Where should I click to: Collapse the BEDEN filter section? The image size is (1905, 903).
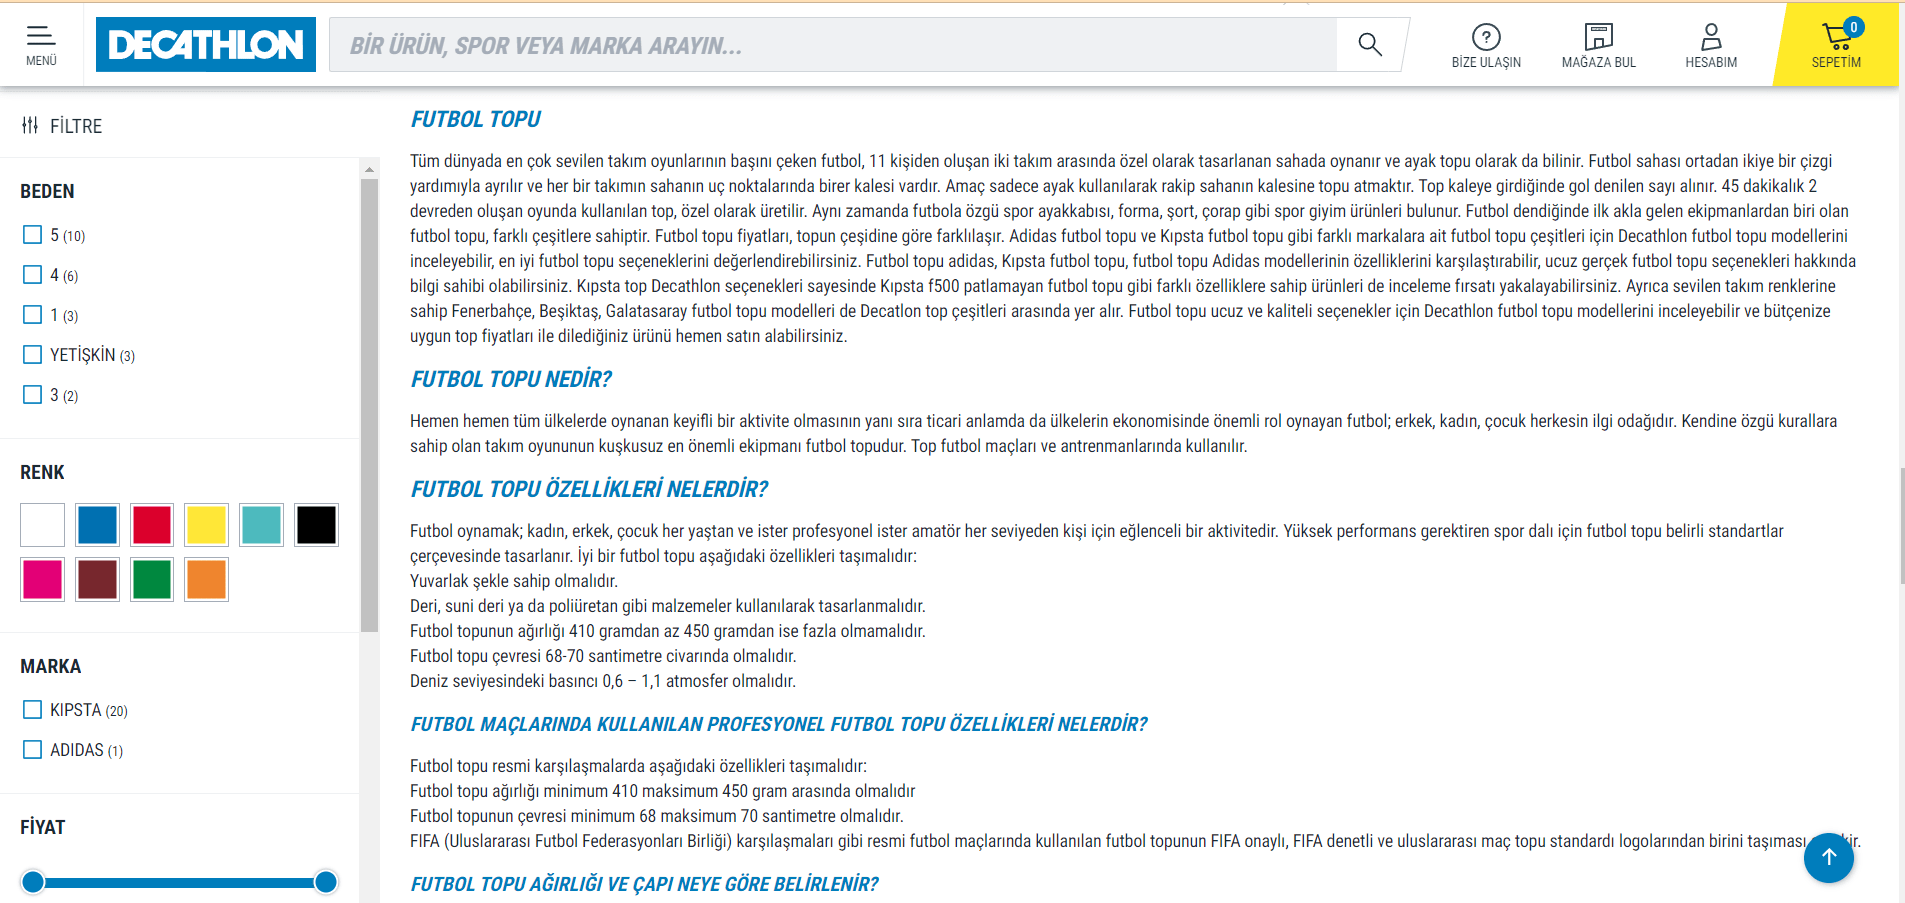(46, 190)
